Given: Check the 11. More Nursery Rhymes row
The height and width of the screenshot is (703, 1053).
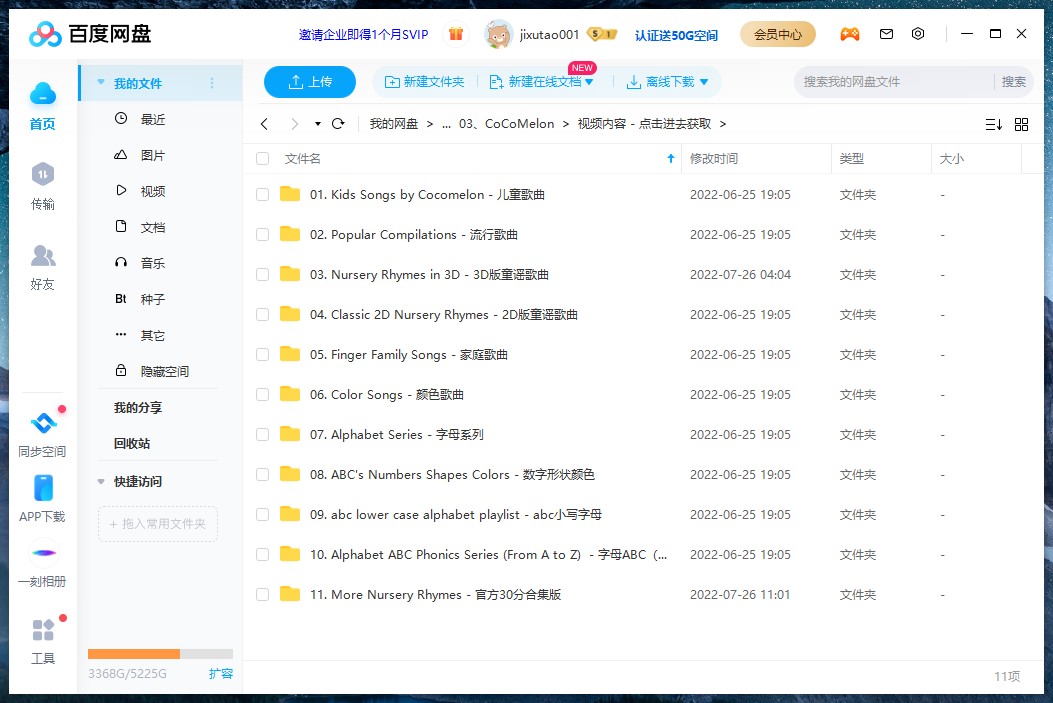Looking at the screenshot, I should [x=263, y=594].
